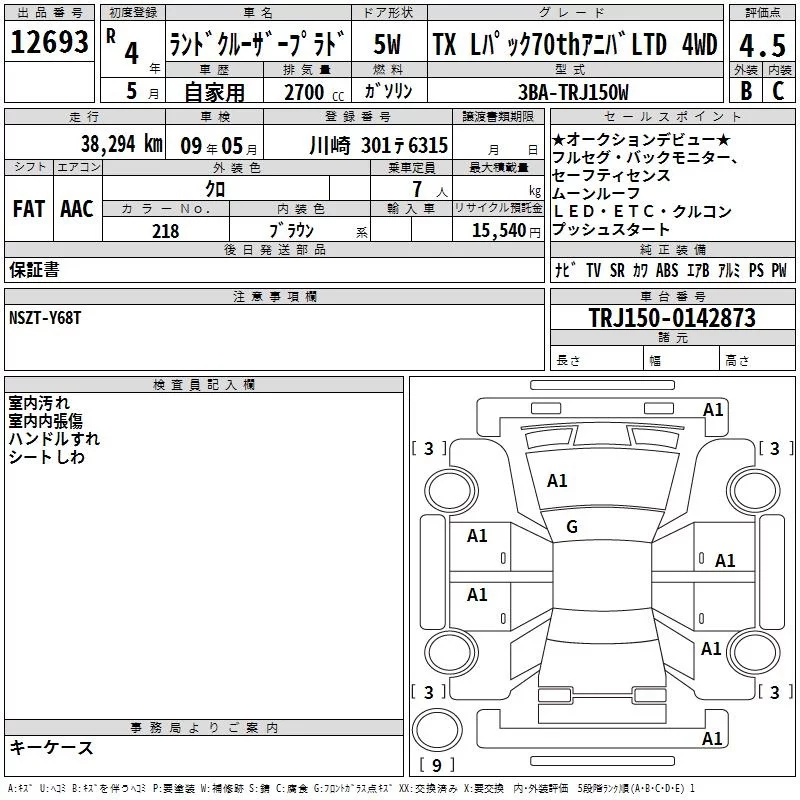The image size is (800, 800).
Task: Click the G mark on the windshield
Action: click(572, 527)
